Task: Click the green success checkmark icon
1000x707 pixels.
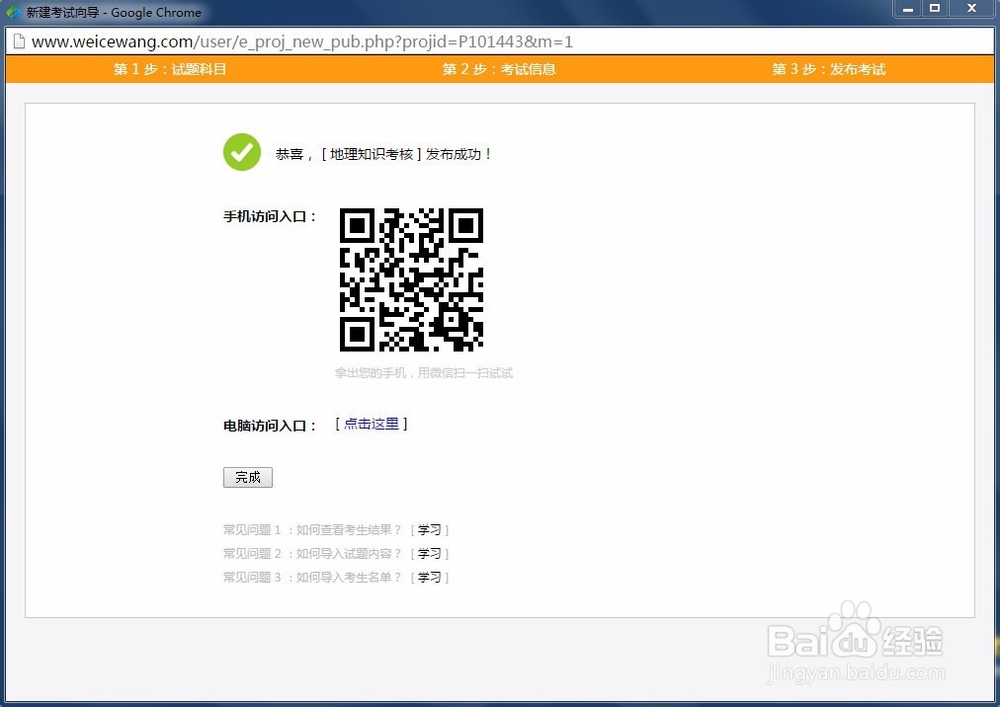Action: click(x=241, y=152)
